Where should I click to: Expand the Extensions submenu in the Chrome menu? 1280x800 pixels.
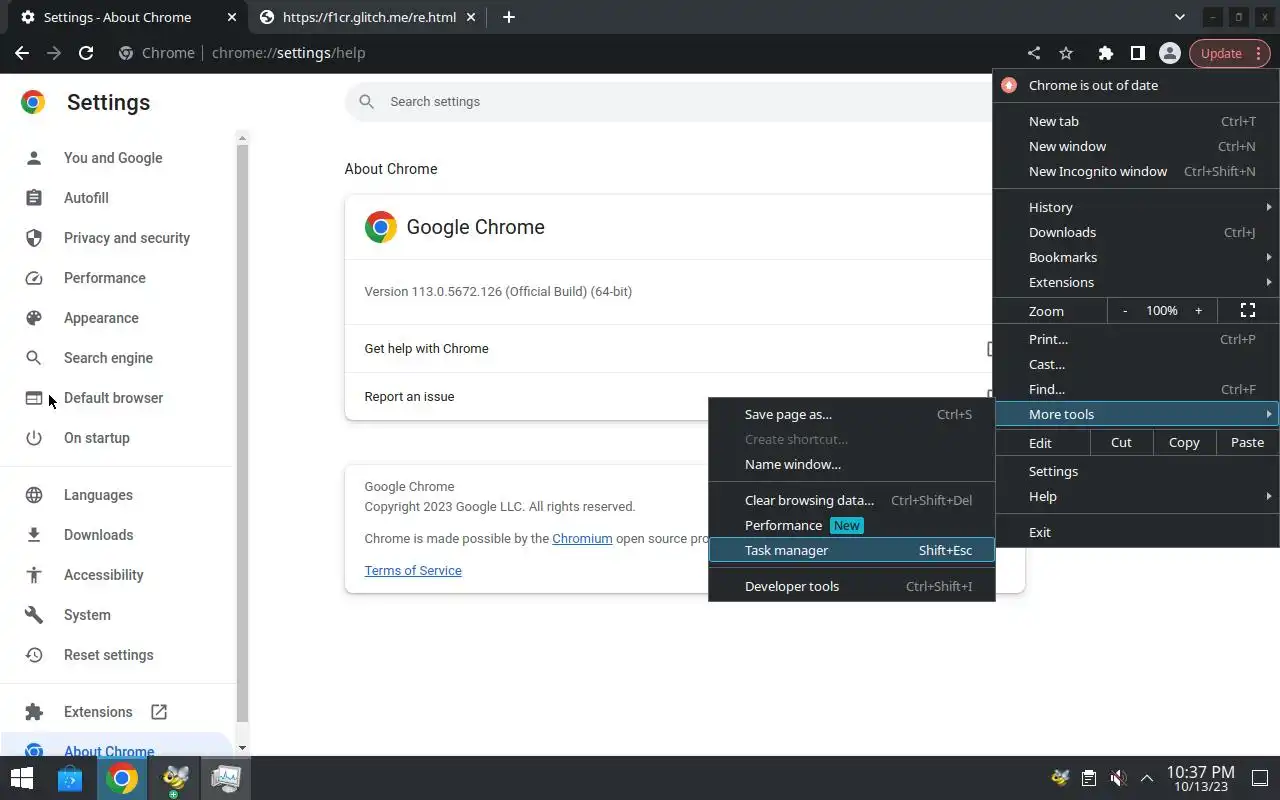click(1137, 282)
